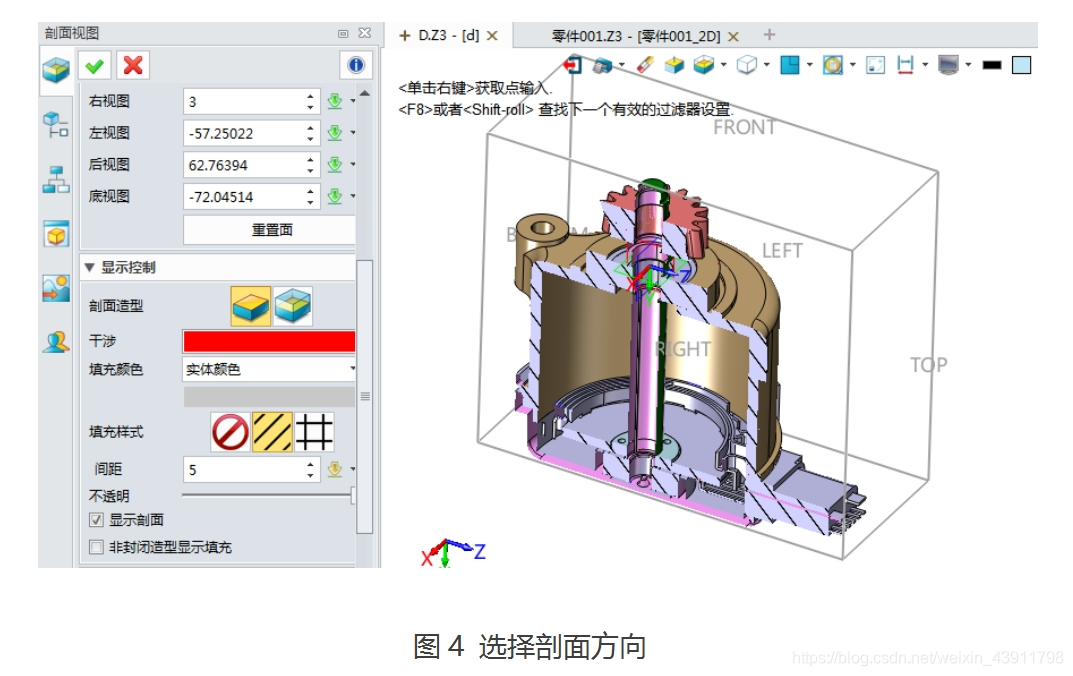Viewport: 1073px width, 676px height.
Task: Open dropdown arrow beside the printer toolbar icon
Action: coord(621,65)
